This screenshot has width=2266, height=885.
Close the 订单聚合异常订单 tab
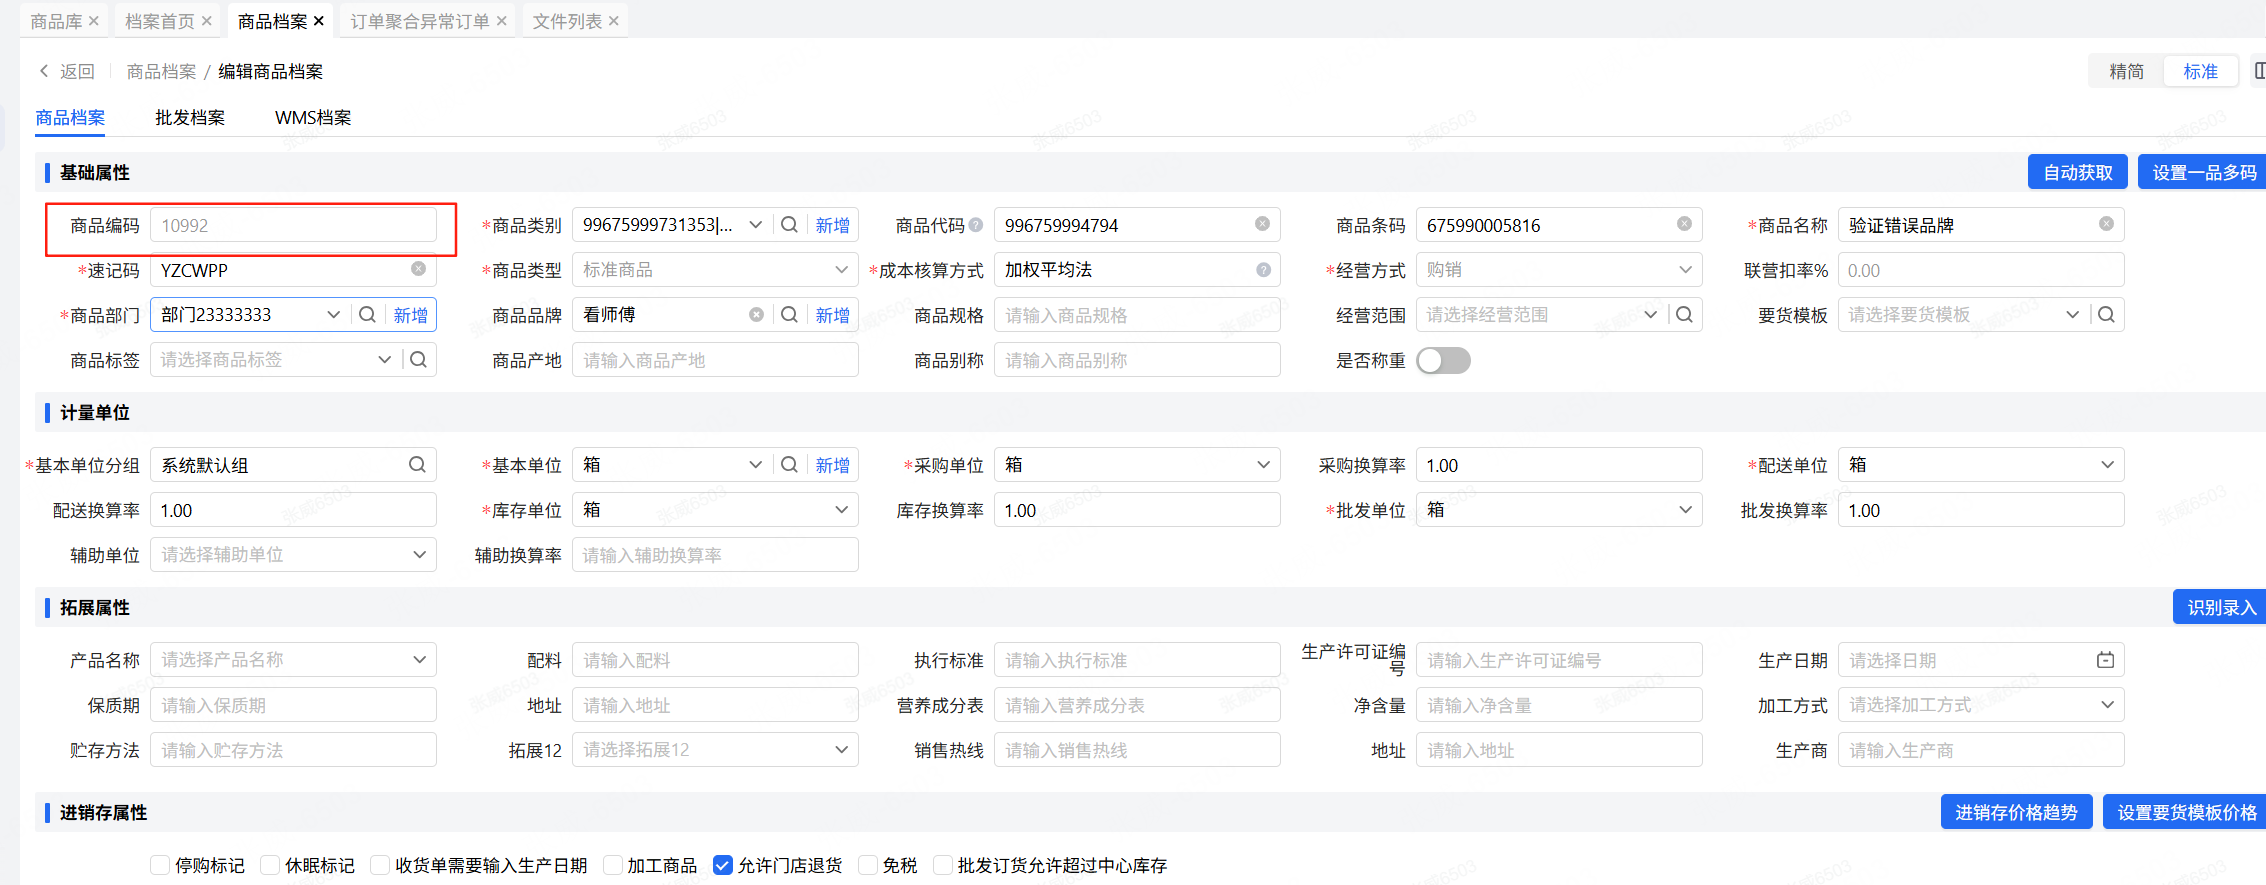click(x=502, y=21)
